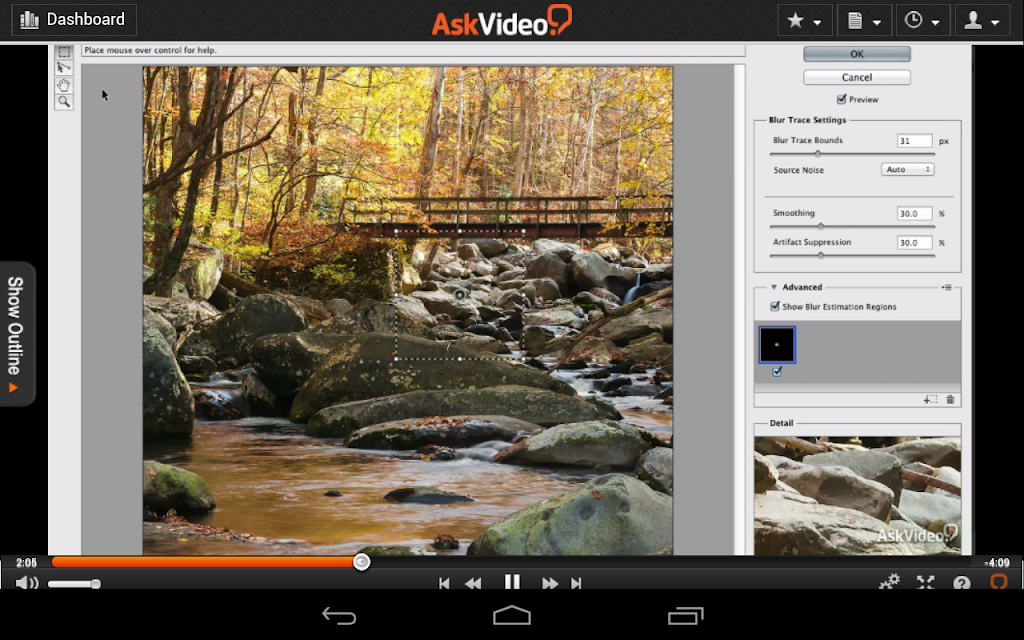Adjust the Blur Trace Bounds slider

[x=817, y=153]
